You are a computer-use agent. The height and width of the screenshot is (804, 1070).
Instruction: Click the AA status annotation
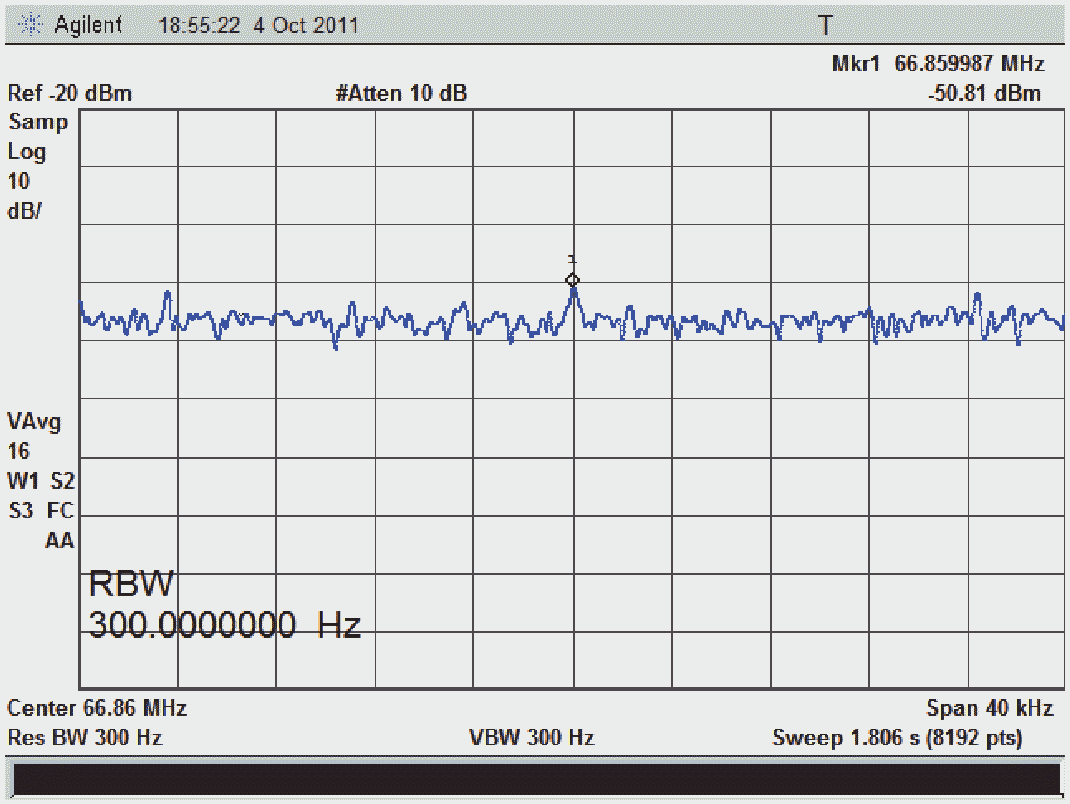59,541
